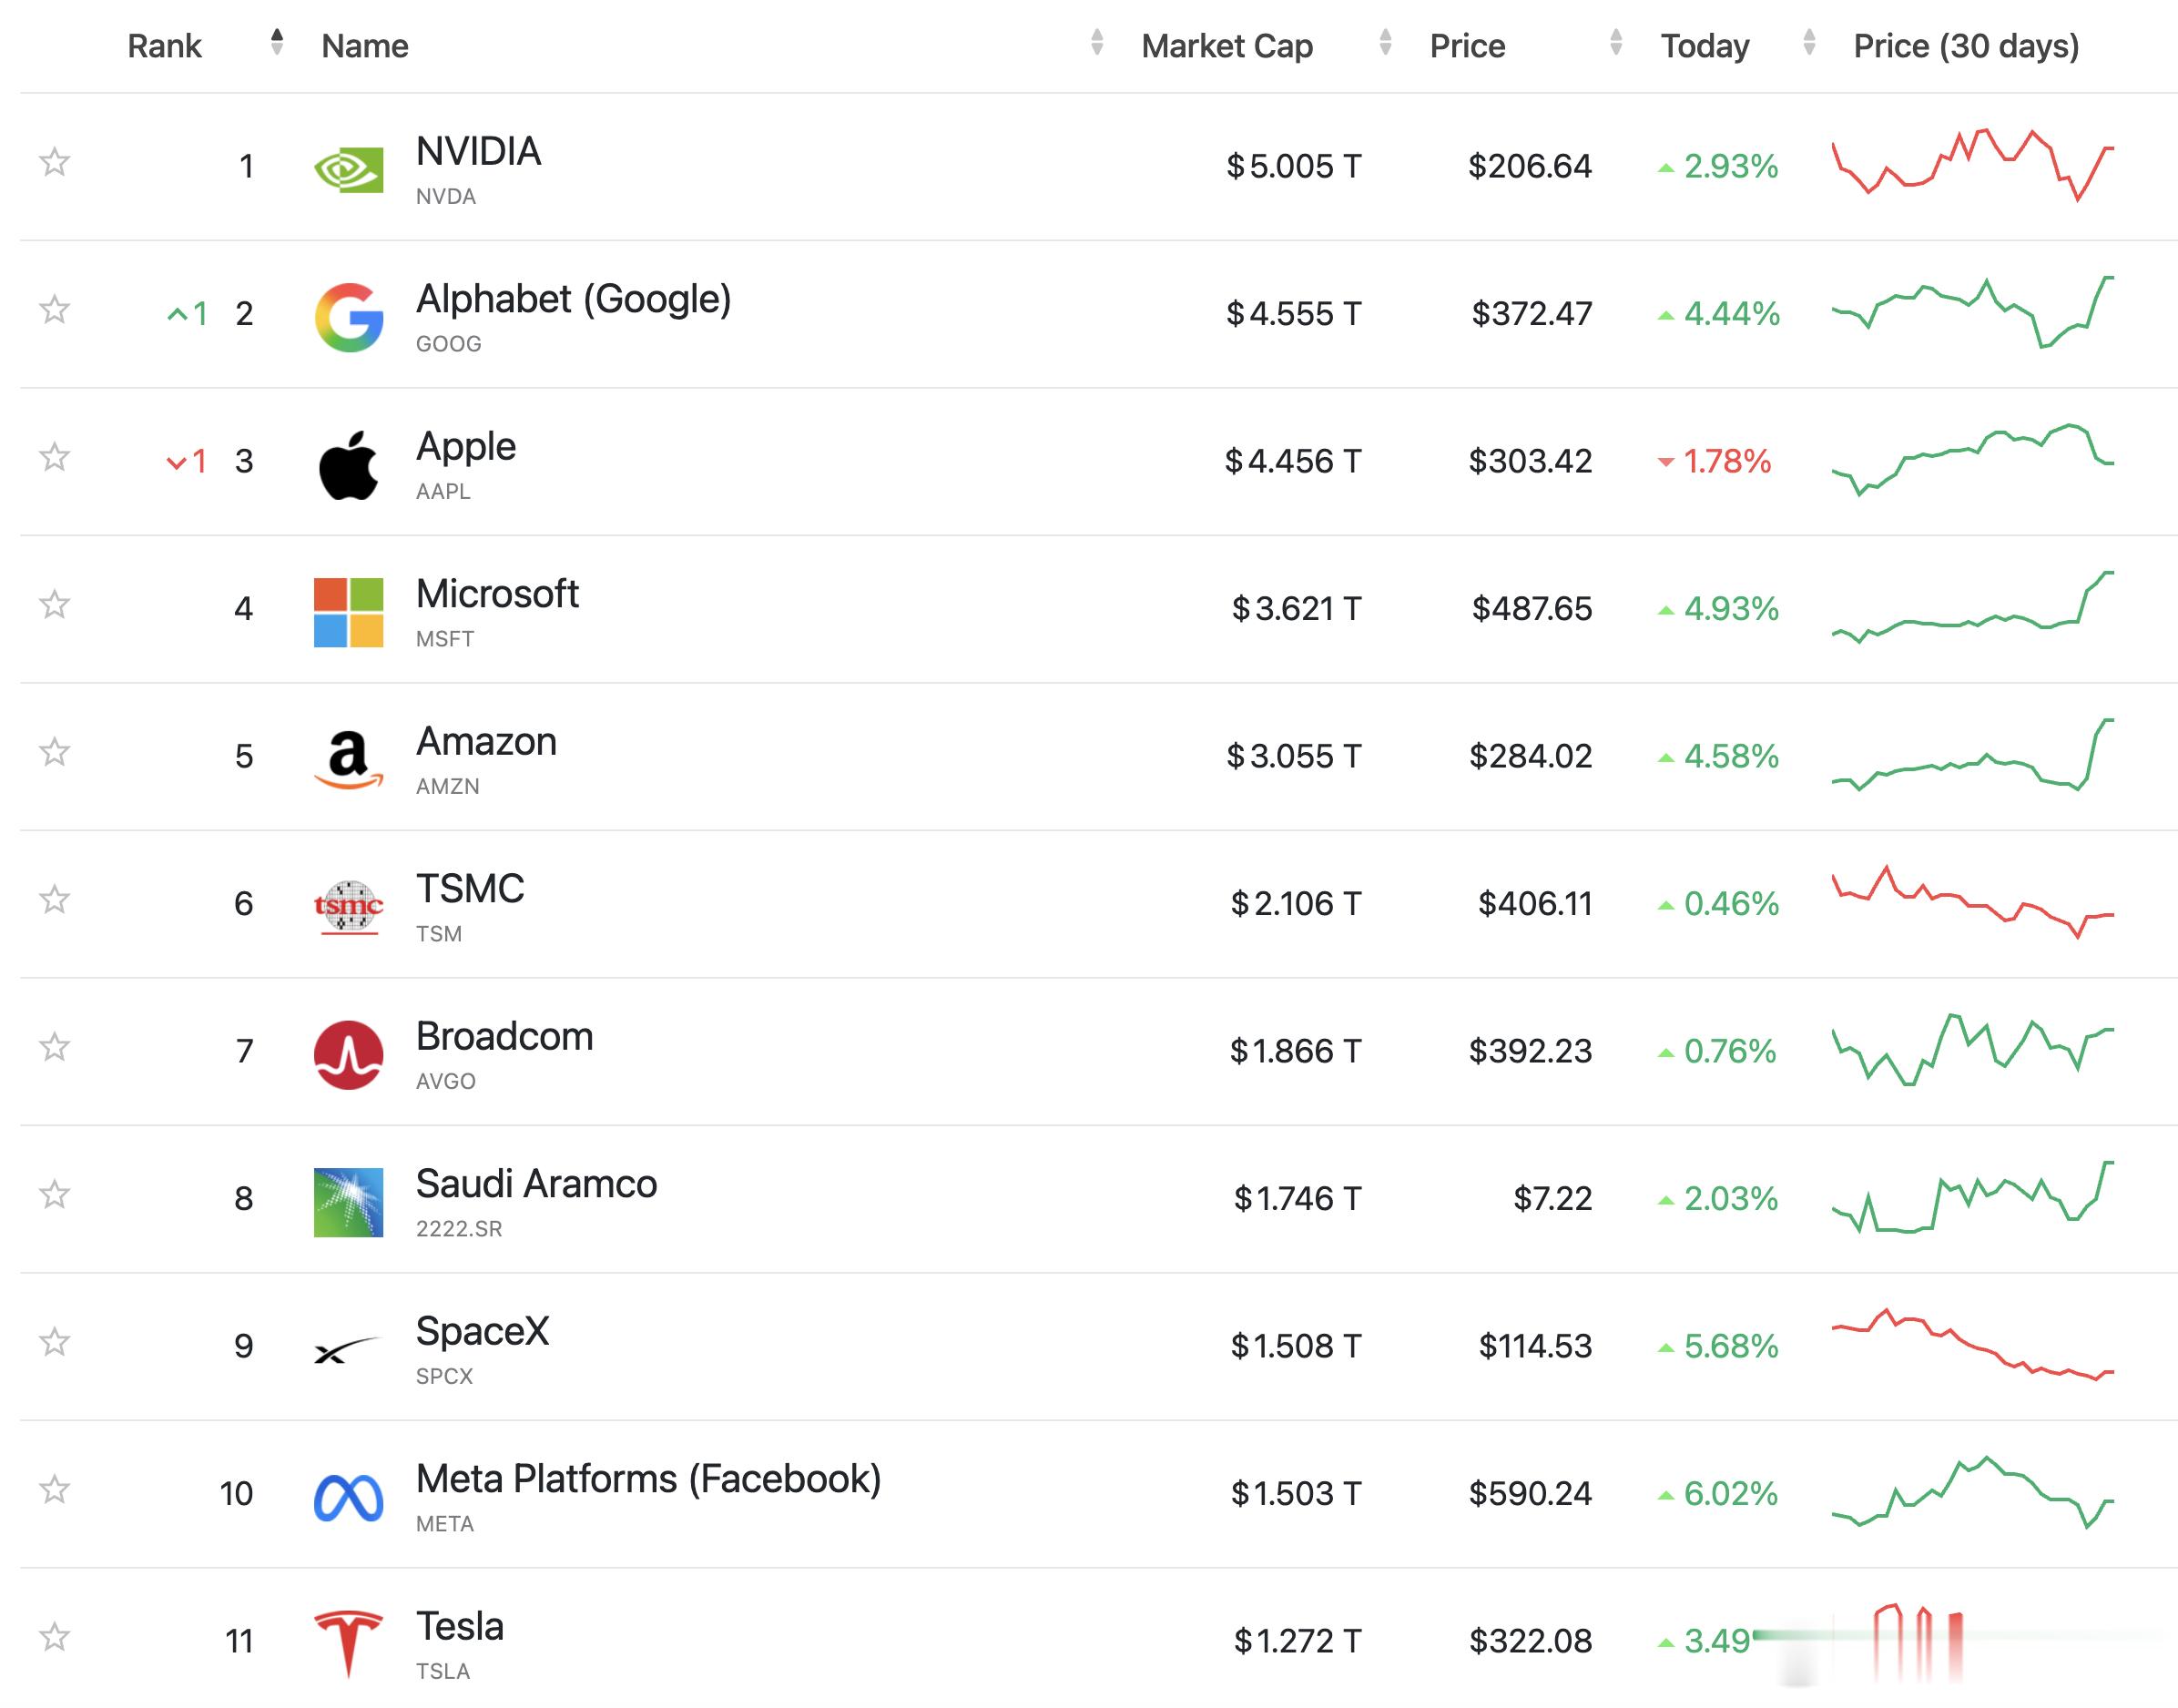This screenshot has width=2178, height=1708.
Task: Click Meta's 6.02% daily change
Action: click(x=1718, y=1494)
